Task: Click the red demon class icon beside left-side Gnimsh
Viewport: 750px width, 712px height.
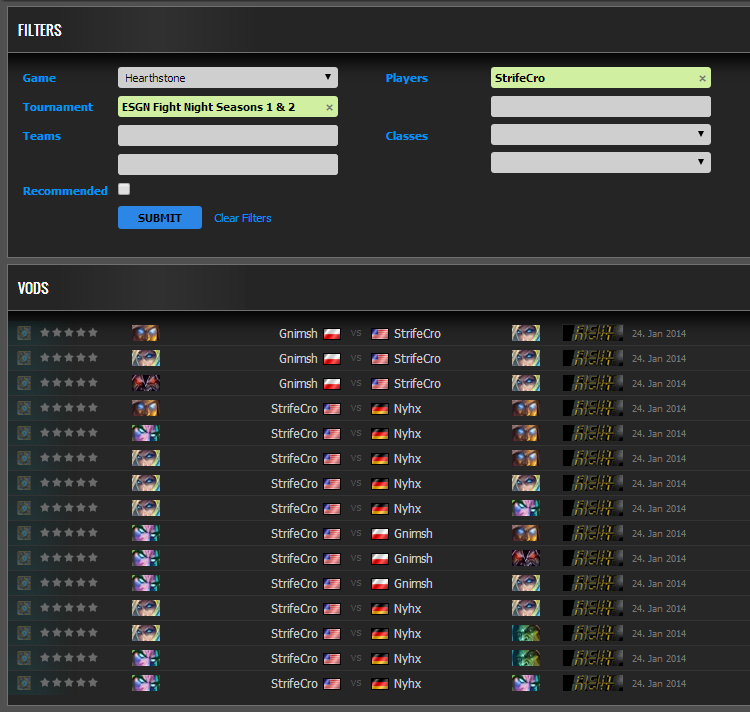Action: tap(145, 383)
